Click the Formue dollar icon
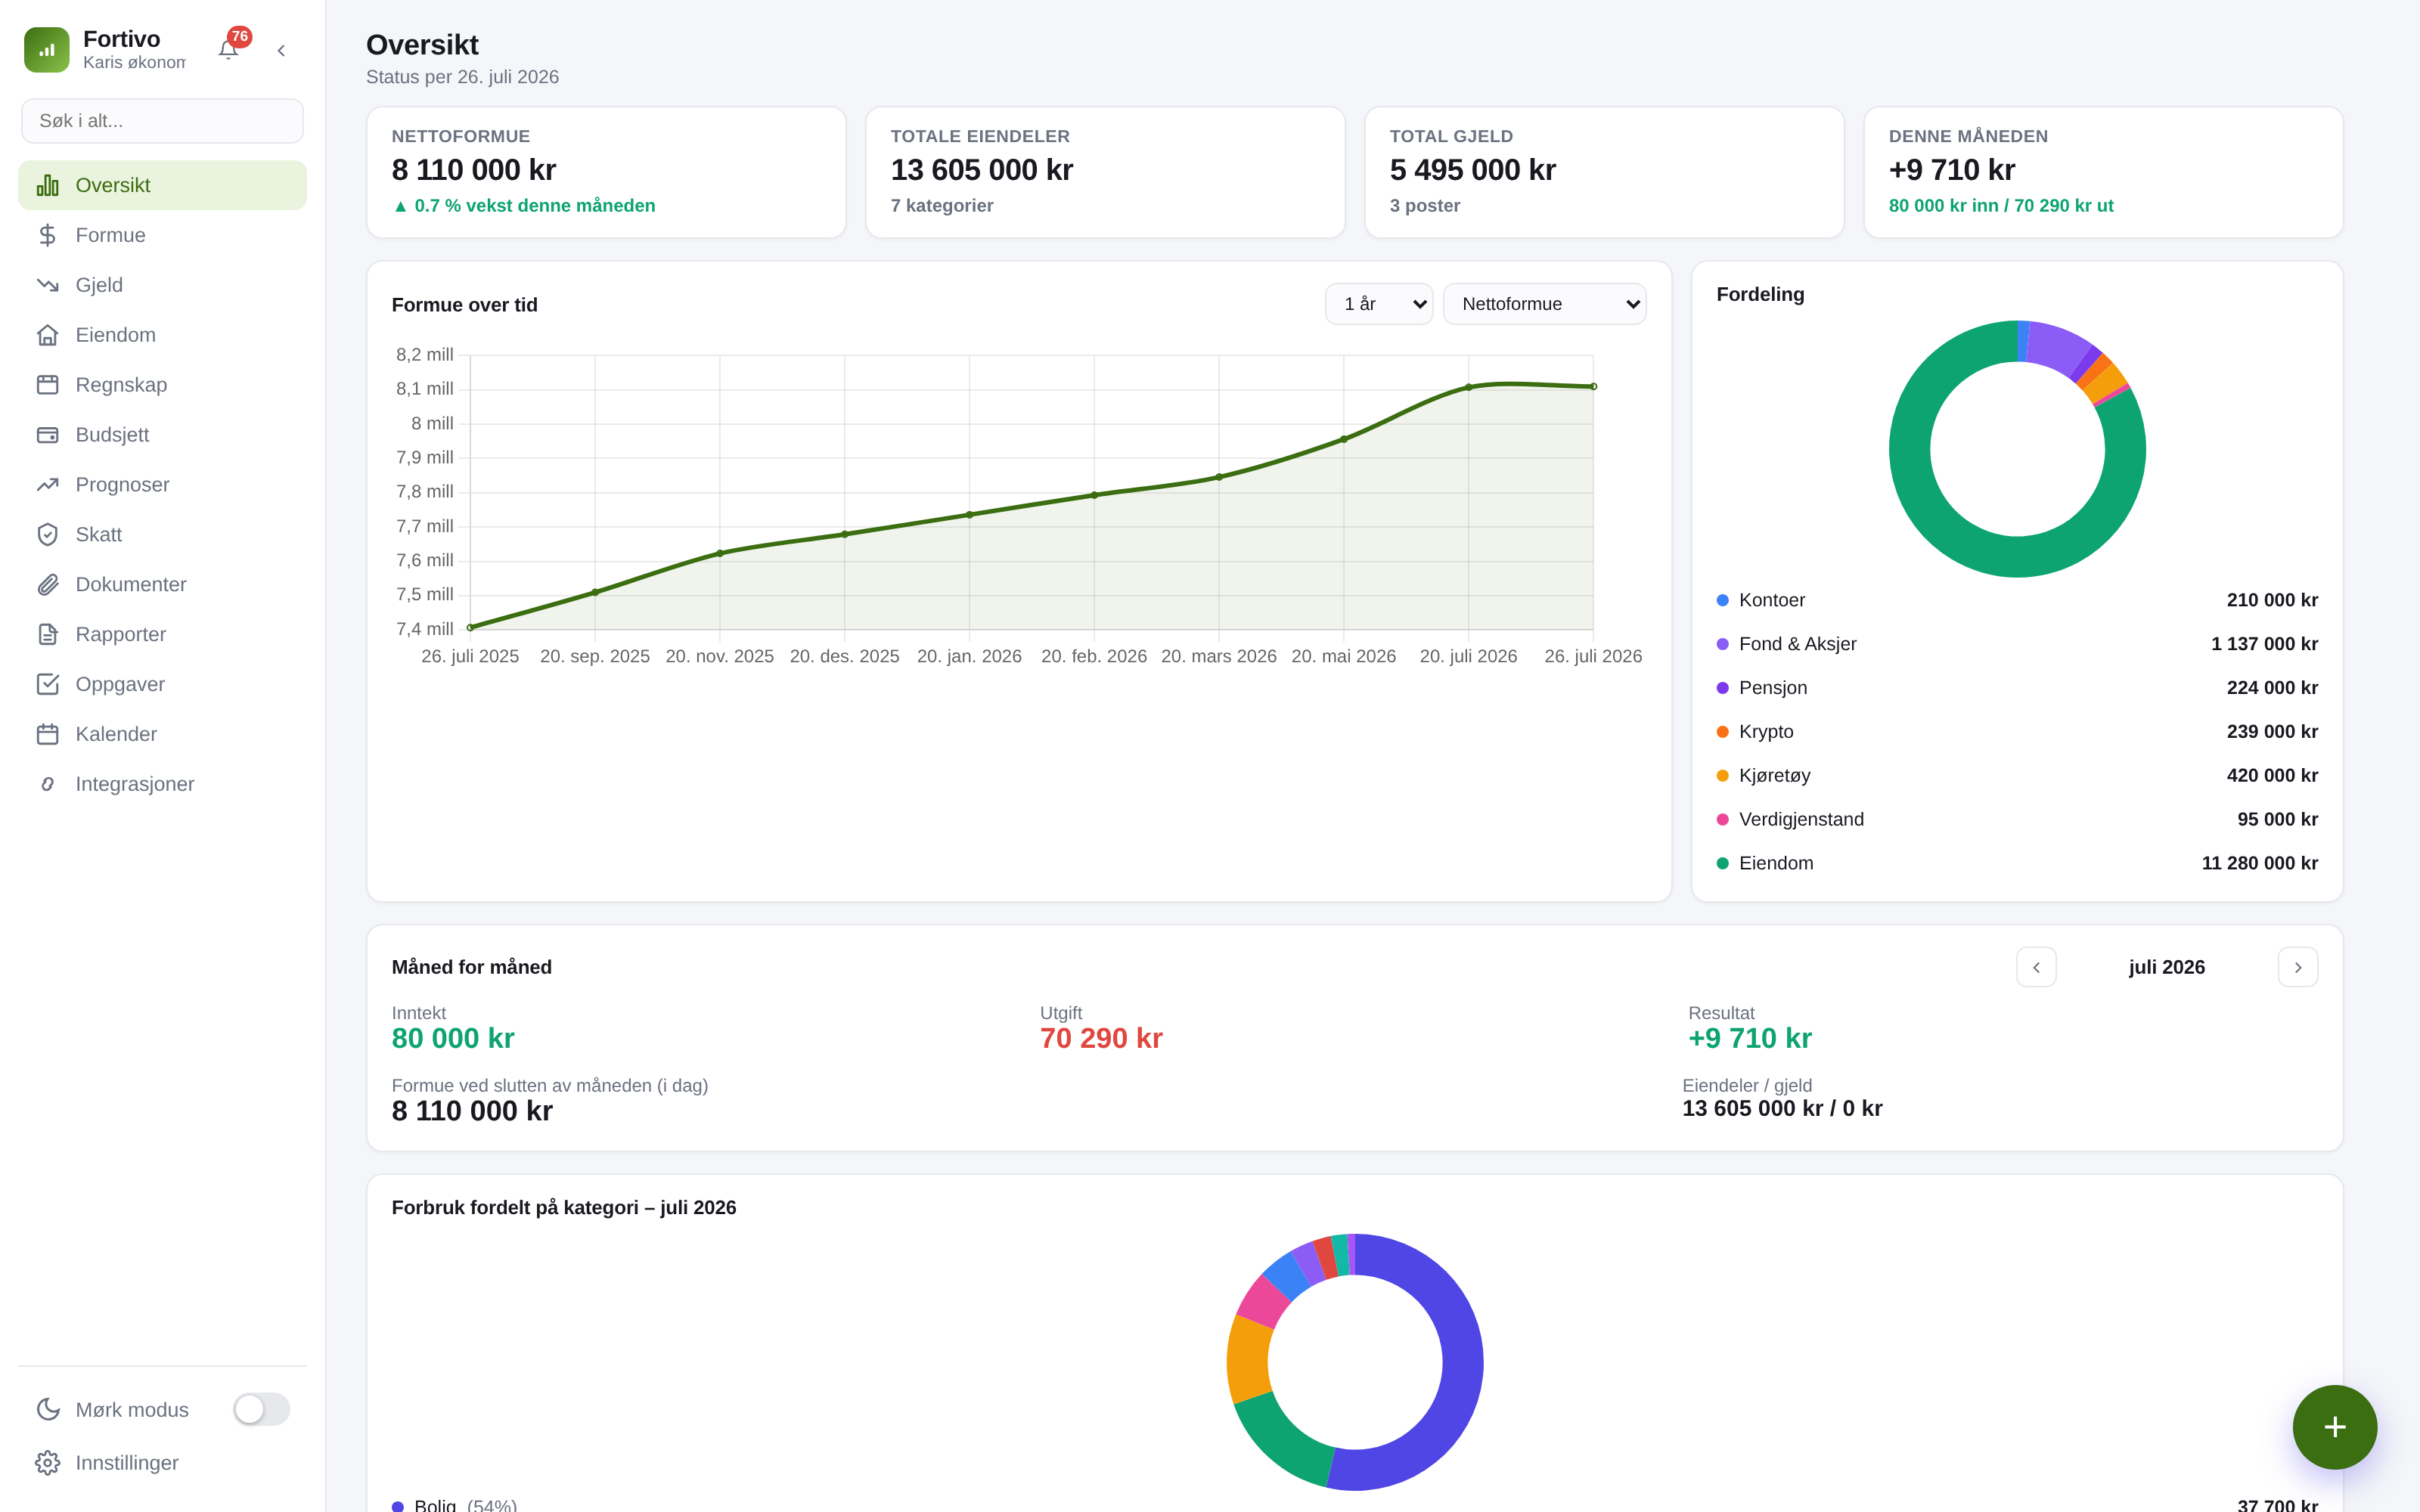Image resolution: width=2420 pixels, height=1512 pixels. click(47, 235)
